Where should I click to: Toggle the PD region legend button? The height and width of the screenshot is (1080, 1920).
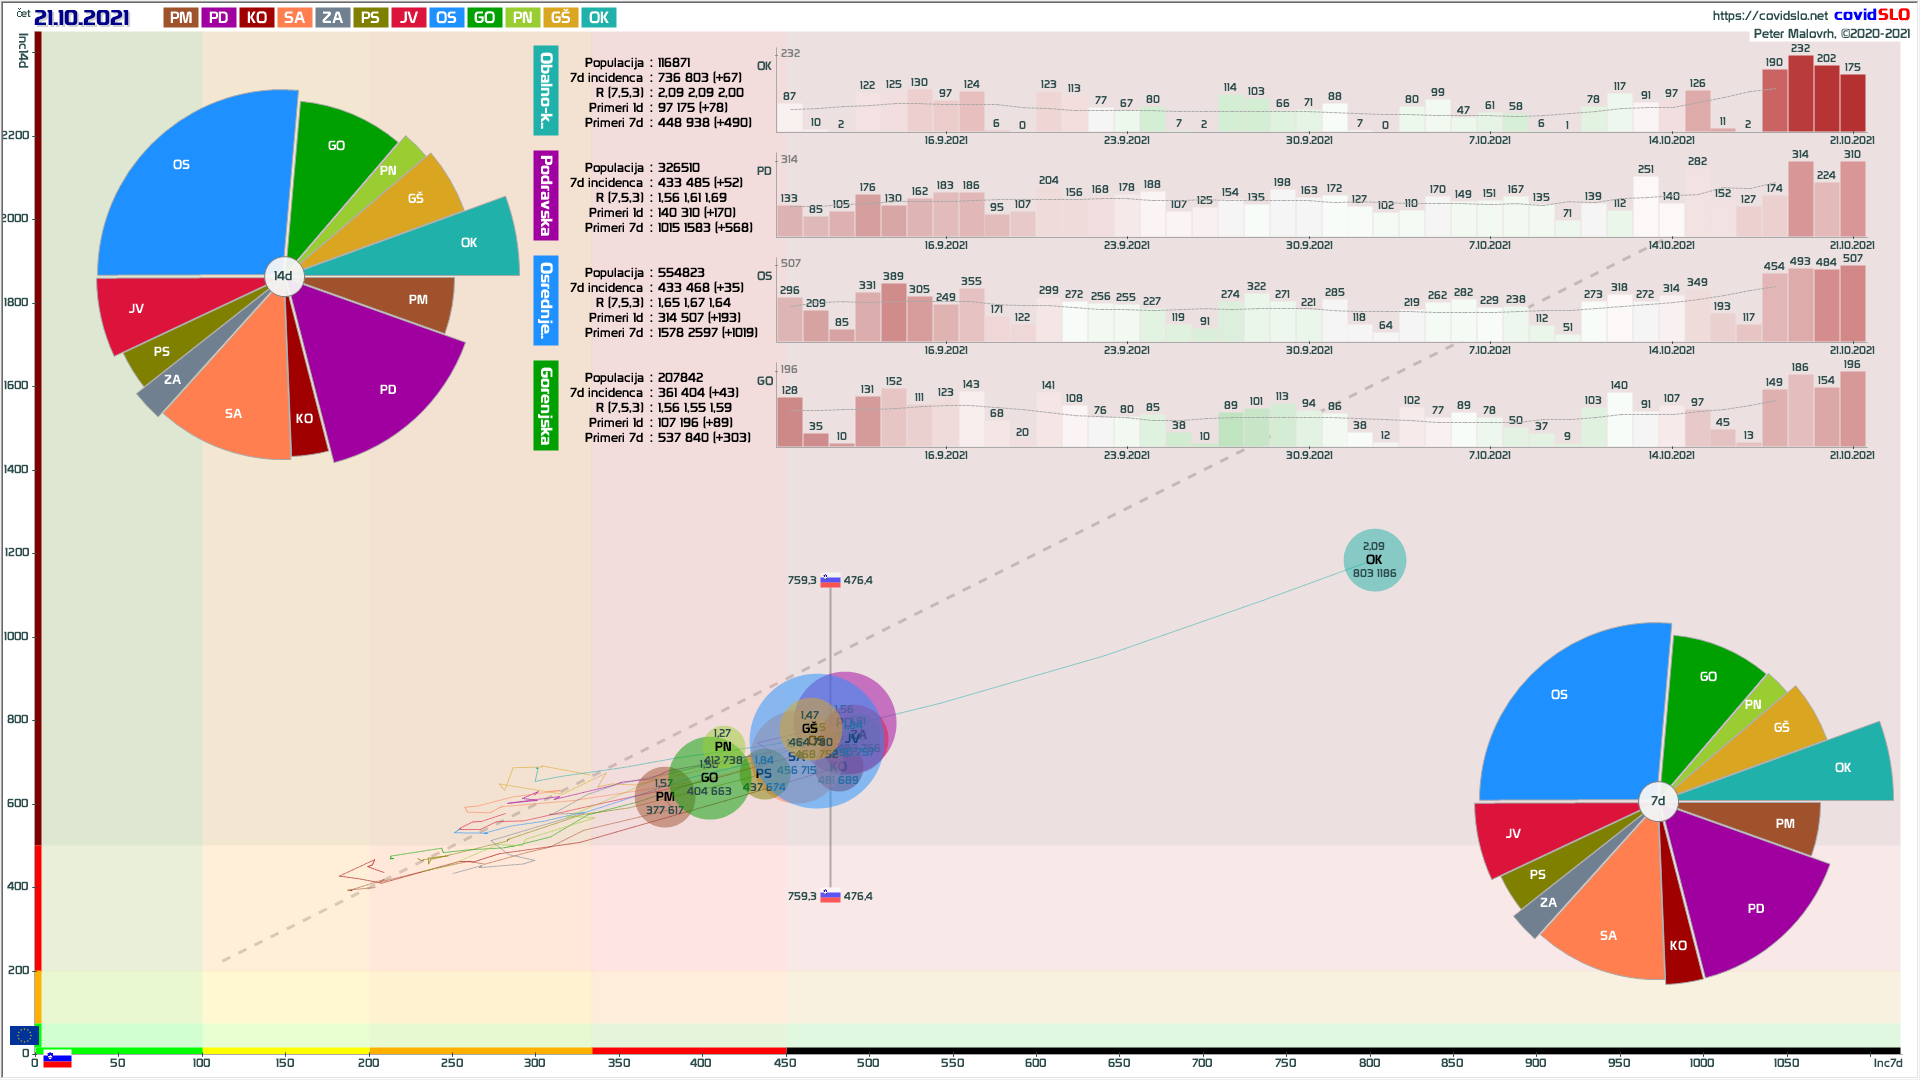(219, 17)
